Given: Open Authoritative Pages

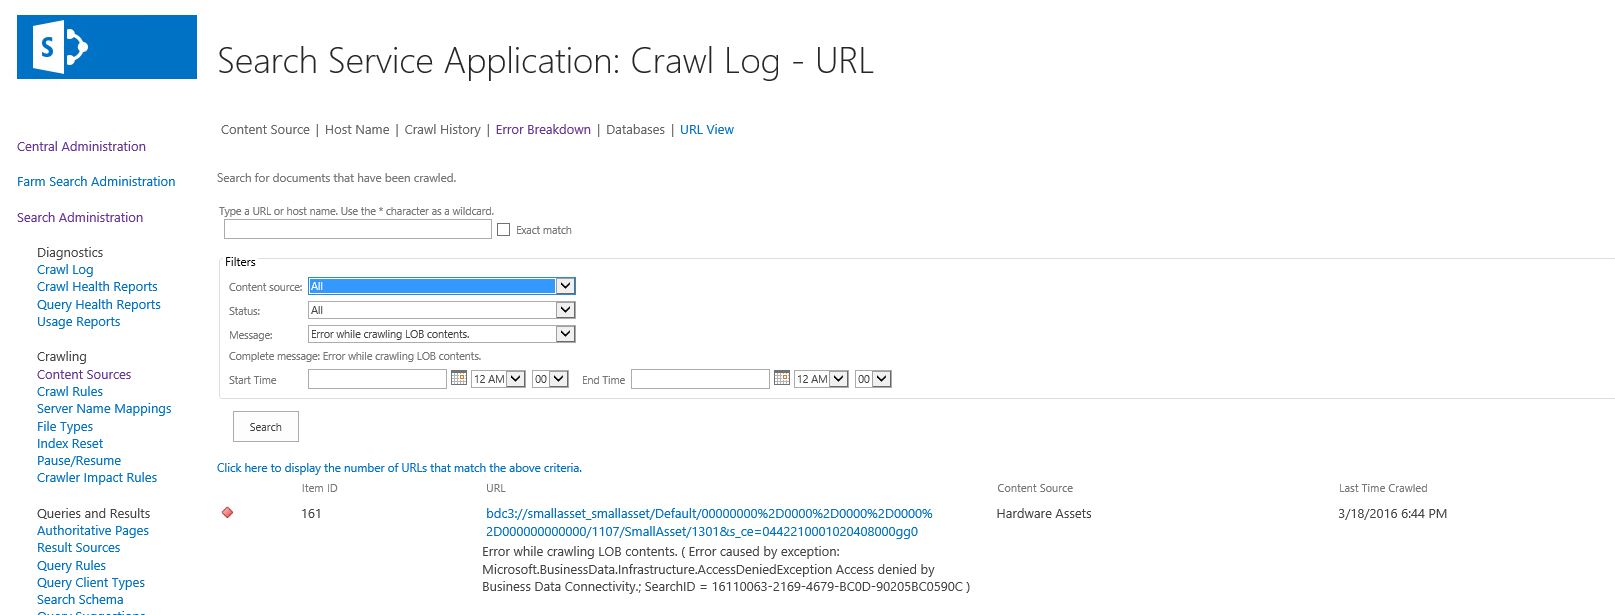Looking at the screenshot, I should 93,531.
